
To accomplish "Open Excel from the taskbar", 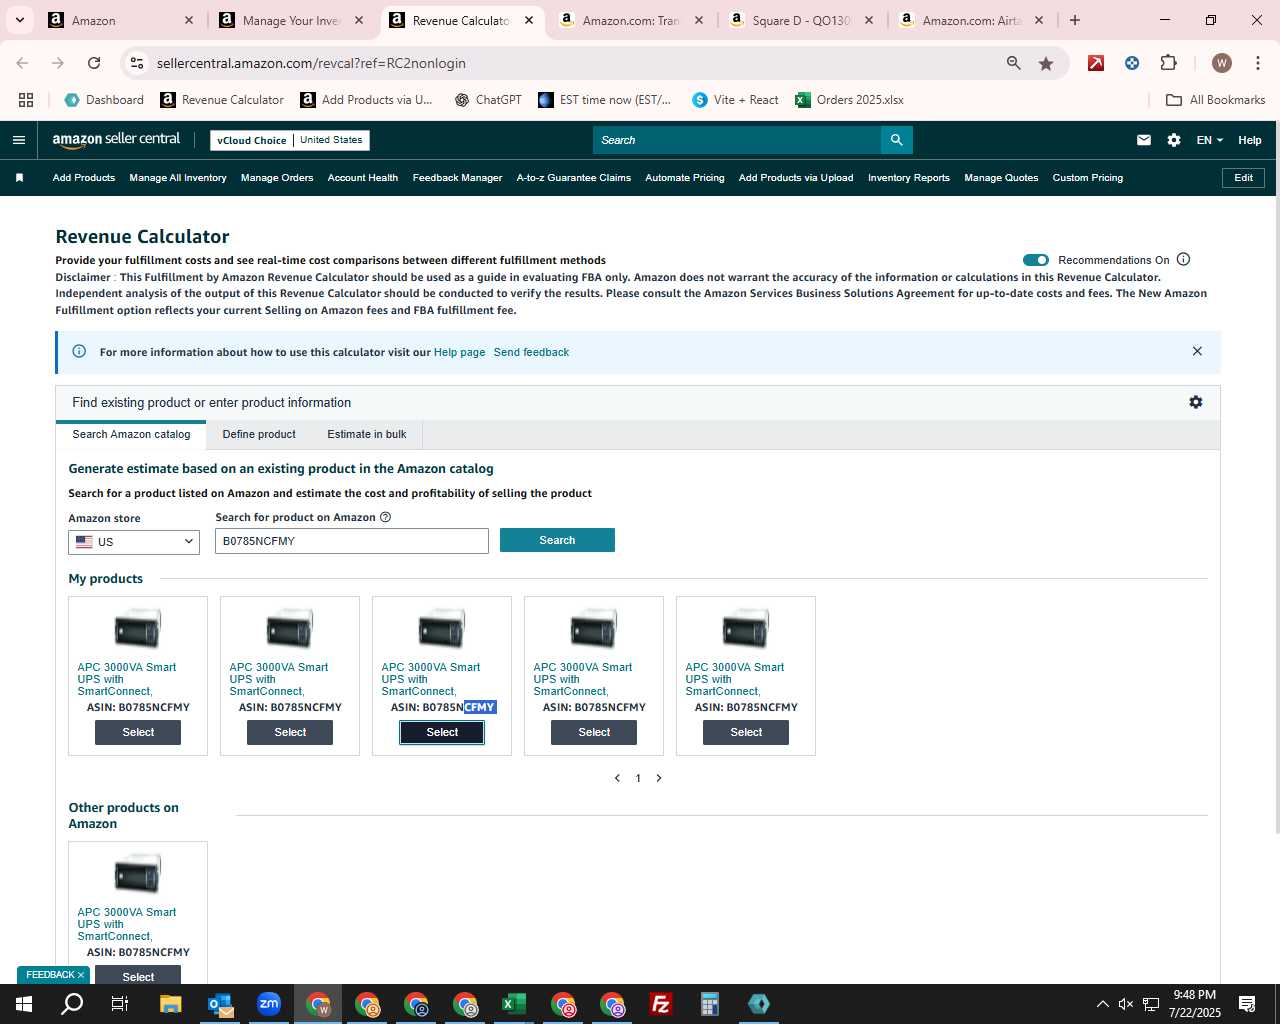I will point(514,1004).
